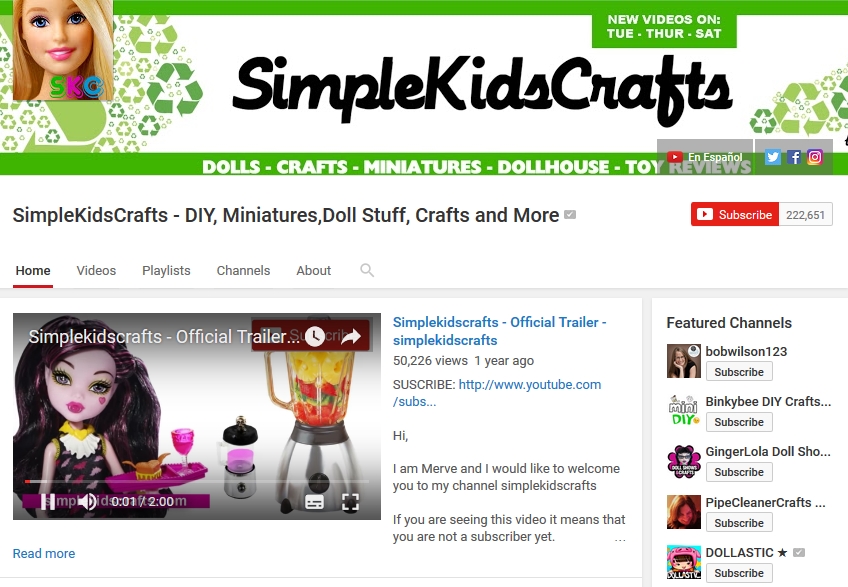Expand description with the ellipsis
The image size is (848, 587).
tap(620, 539)
